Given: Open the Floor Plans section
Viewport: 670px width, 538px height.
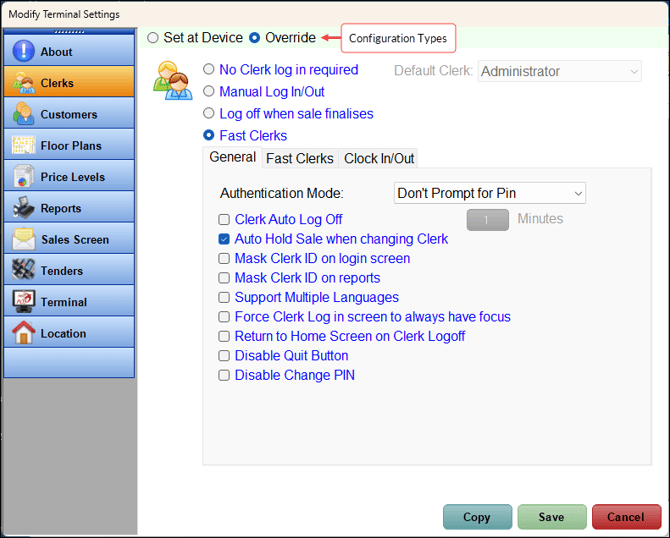Looking at the screenshot, I should 69,145.
